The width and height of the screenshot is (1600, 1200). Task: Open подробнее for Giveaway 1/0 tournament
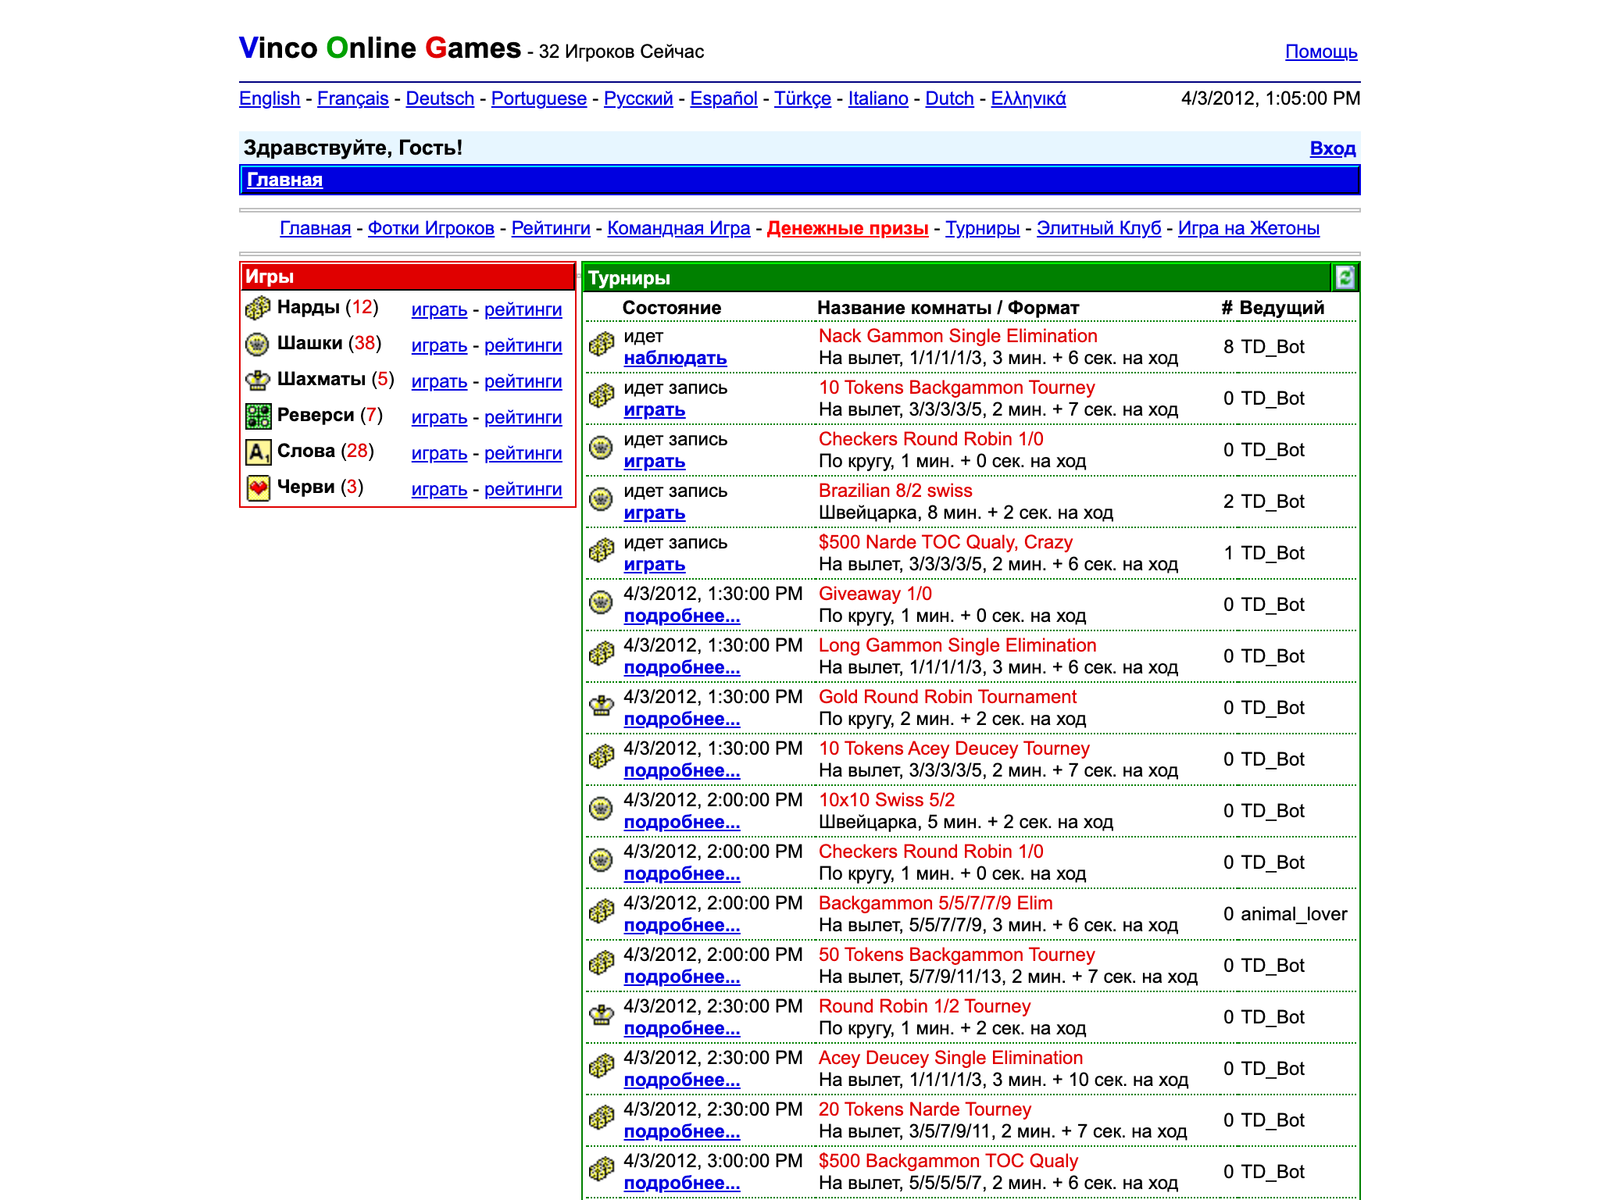click(682, 616)
